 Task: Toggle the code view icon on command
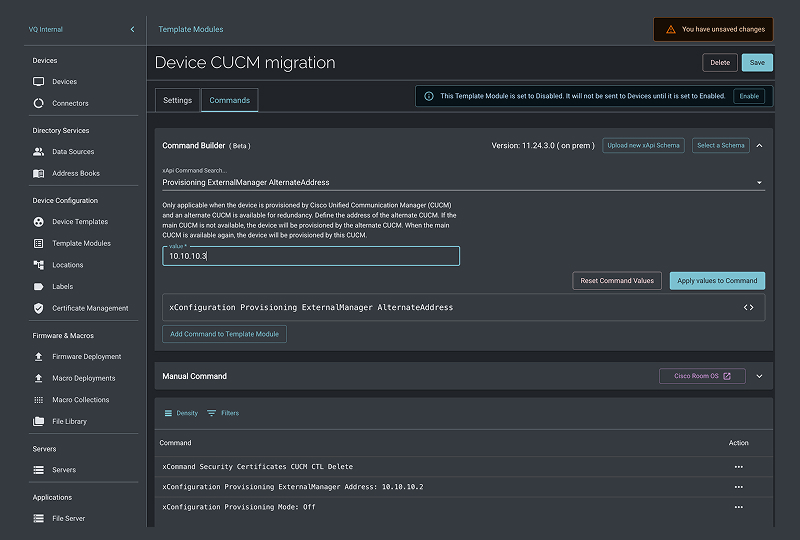tap(748, 307)
